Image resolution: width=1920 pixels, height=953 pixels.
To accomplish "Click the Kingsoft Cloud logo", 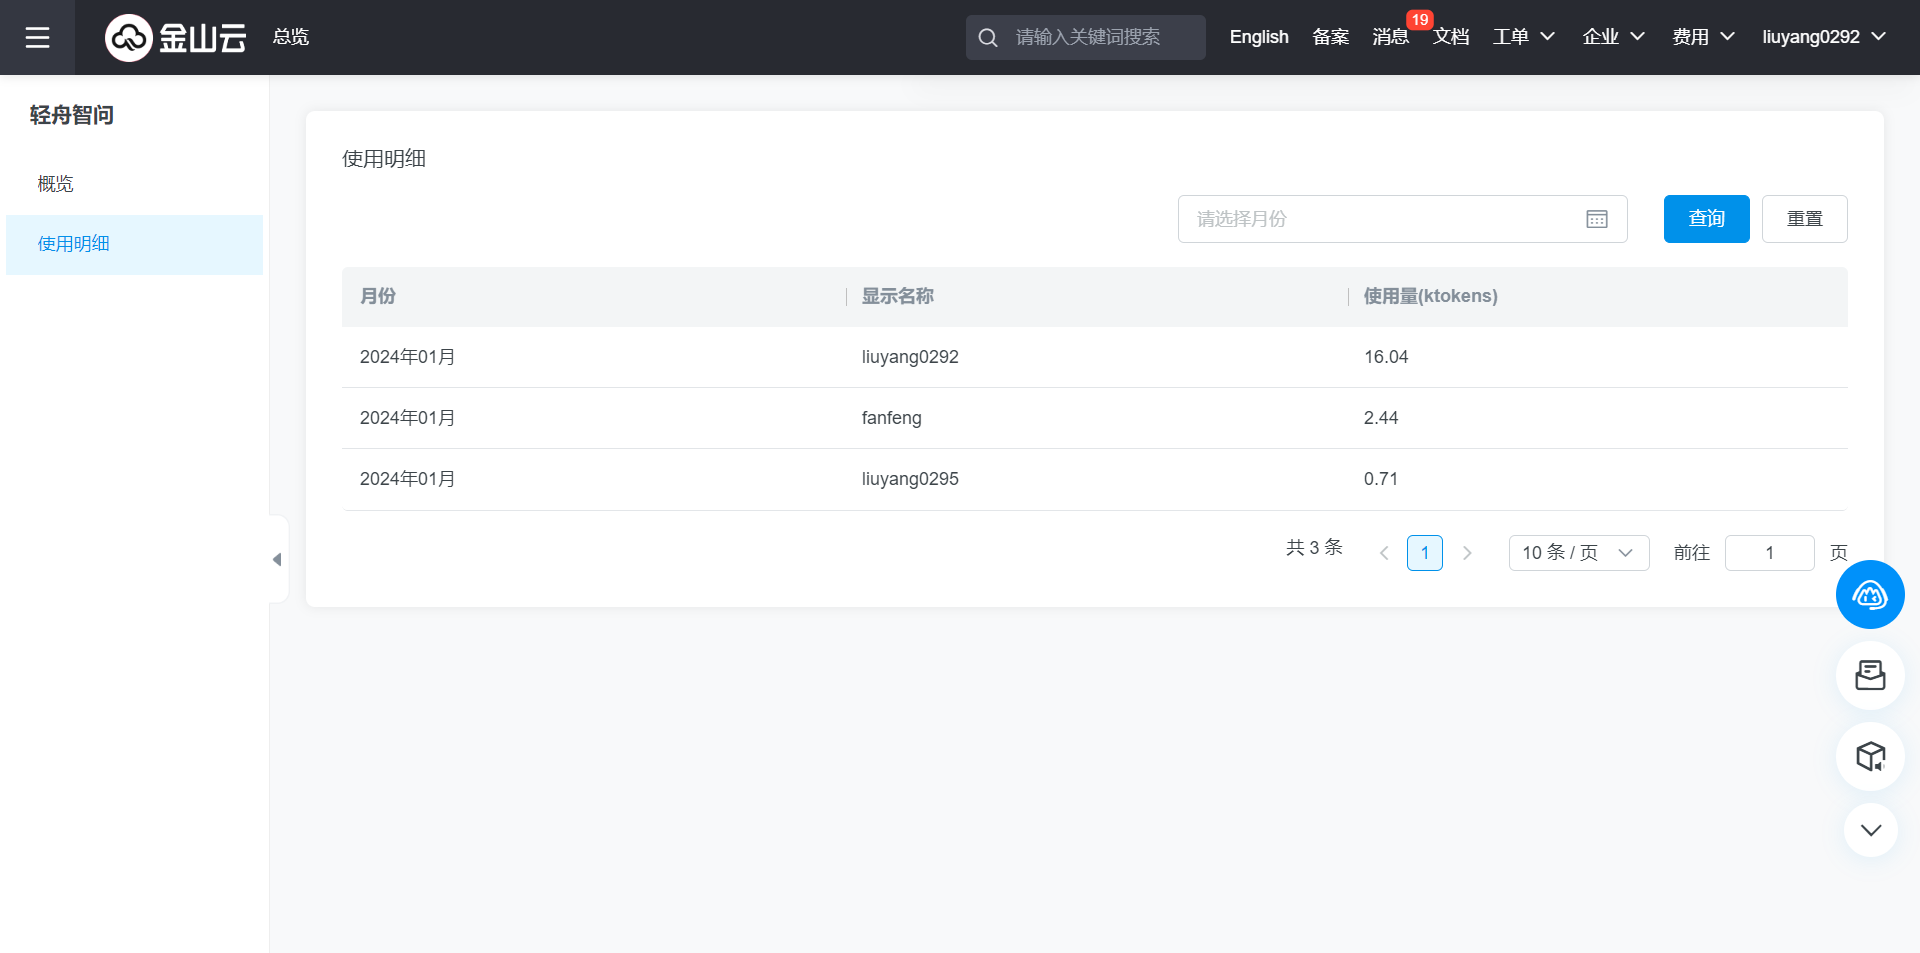I will [176, 37].
